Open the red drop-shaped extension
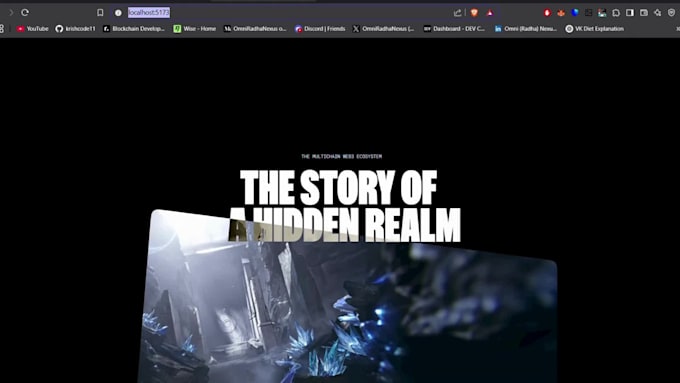 (x=547, y=13)
